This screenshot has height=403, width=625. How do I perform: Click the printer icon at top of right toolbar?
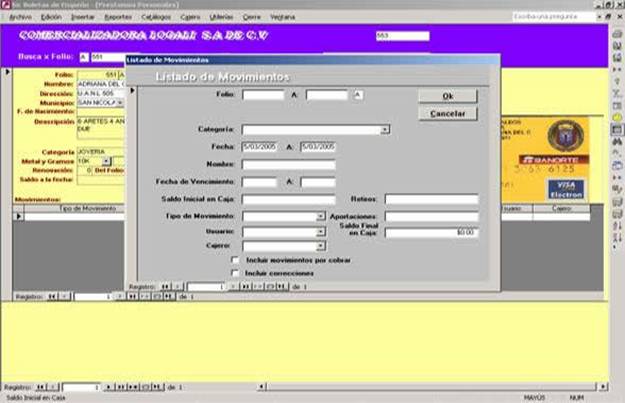tap(617, 34)
